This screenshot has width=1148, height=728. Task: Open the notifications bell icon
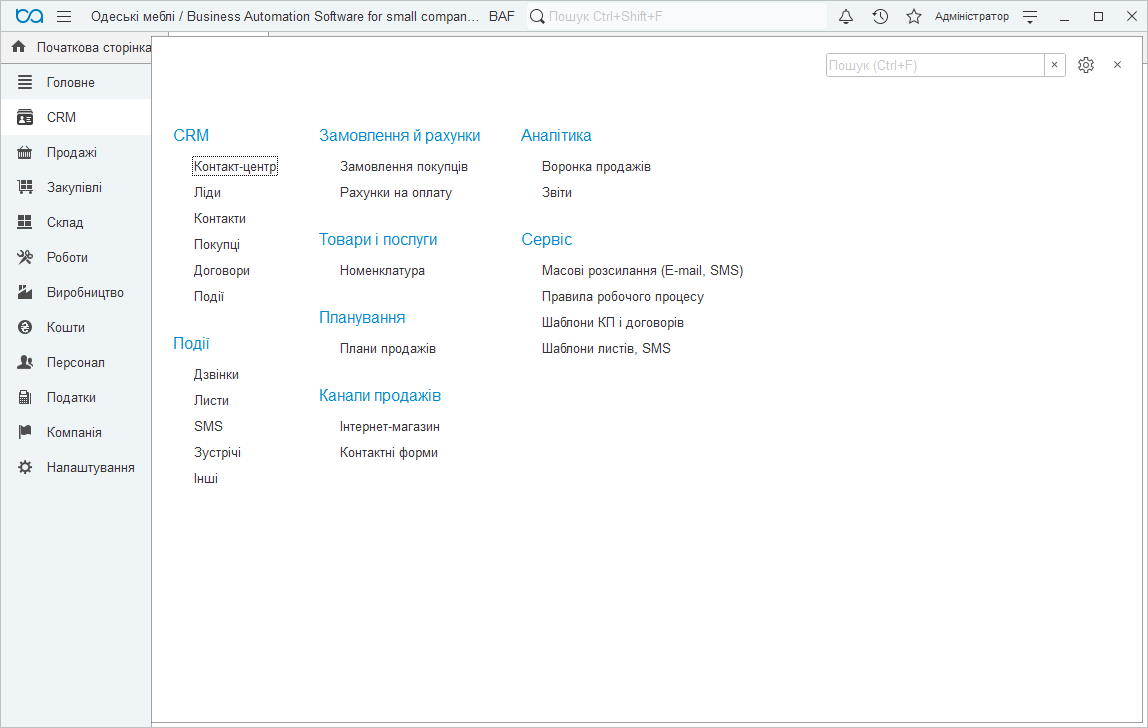click(x=846, y=17)
